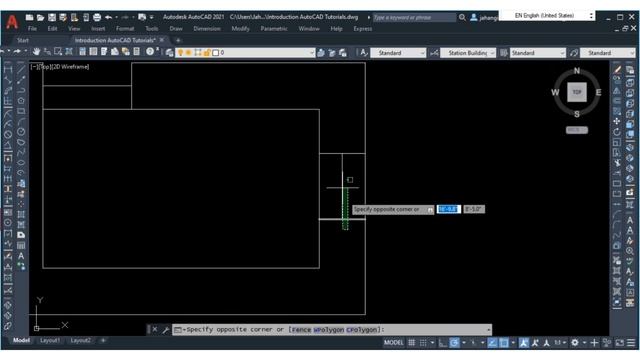This screenshot has height=360, width=640.
Task: Click the Undo arrow in quick access toolbar
Action: (108, 17)
